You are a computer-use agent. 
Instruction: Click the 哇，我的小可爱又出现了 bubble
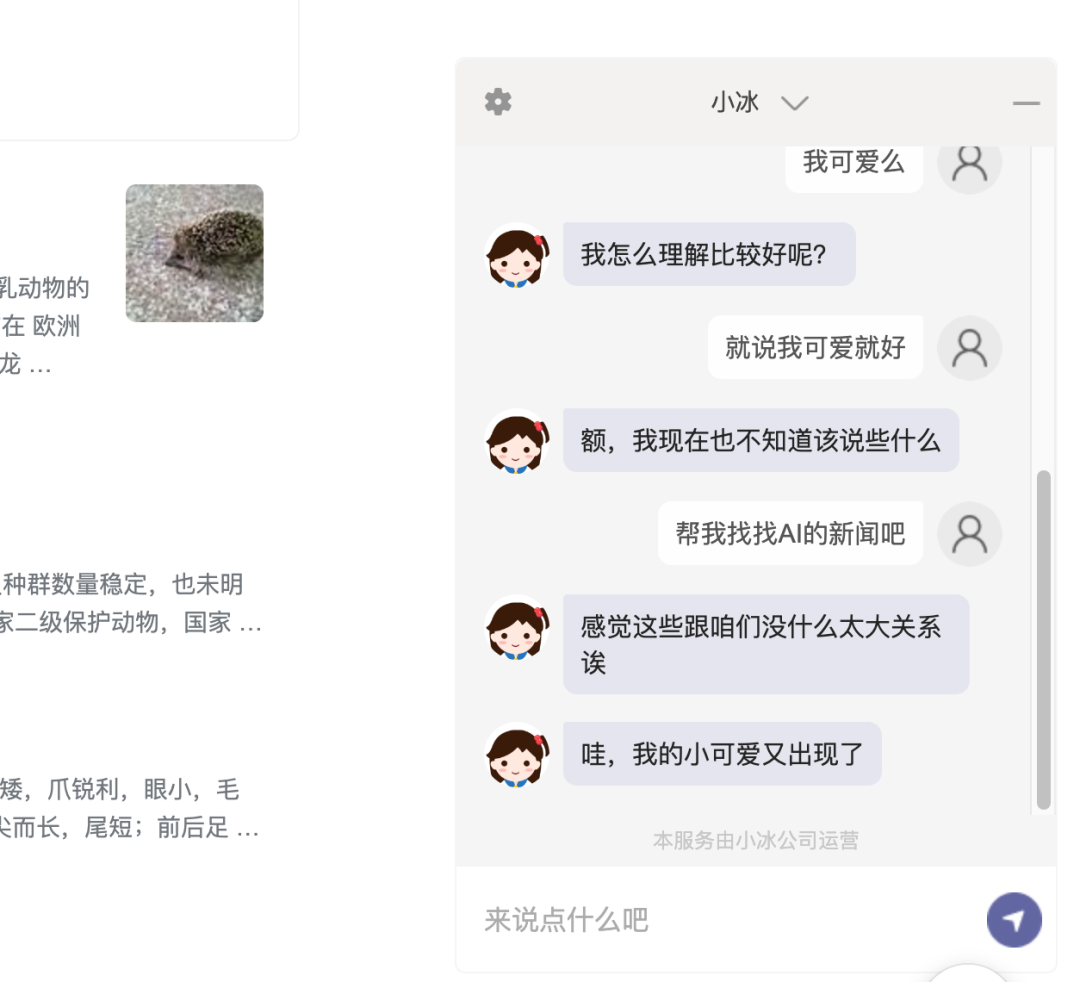(x=722, y=754)
